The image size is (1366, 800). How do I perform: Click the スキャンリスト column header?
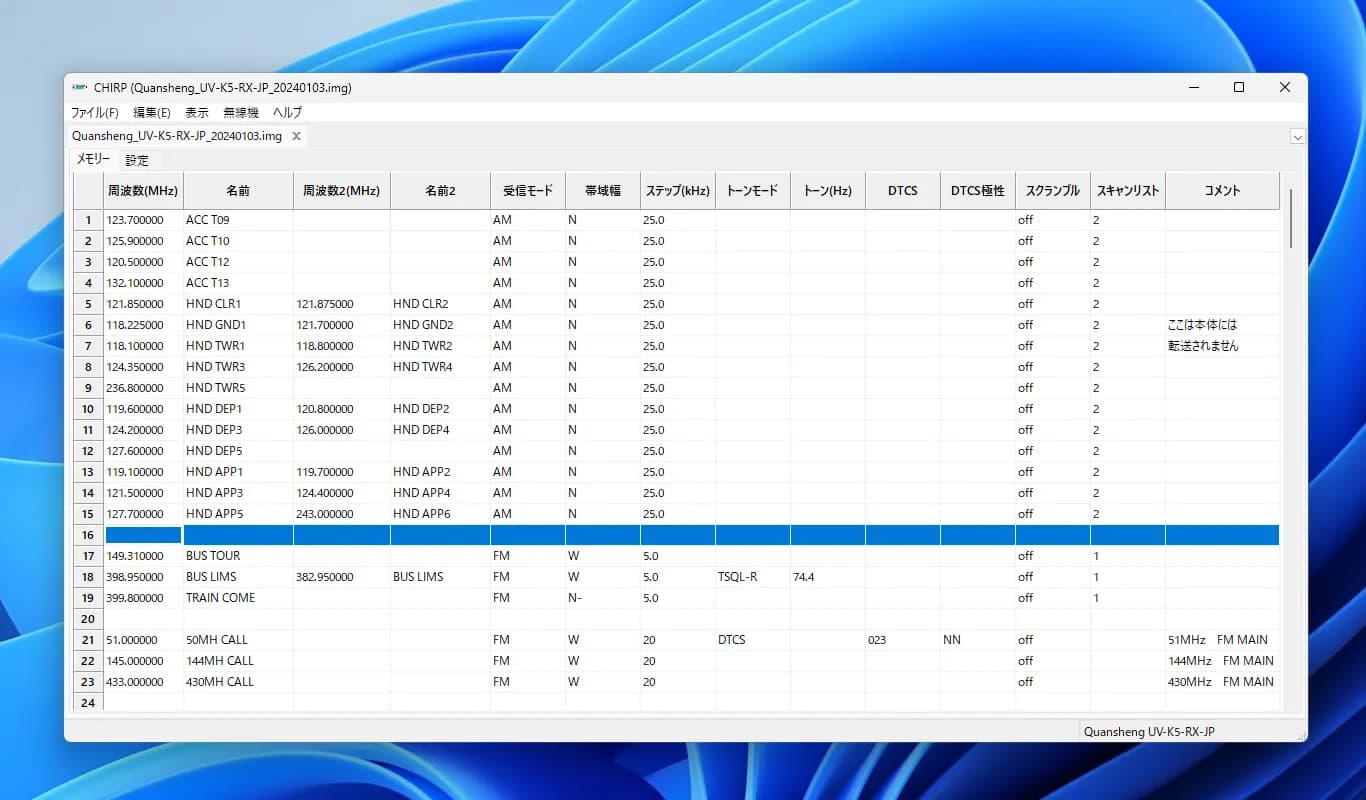(x=1127, y=191)
